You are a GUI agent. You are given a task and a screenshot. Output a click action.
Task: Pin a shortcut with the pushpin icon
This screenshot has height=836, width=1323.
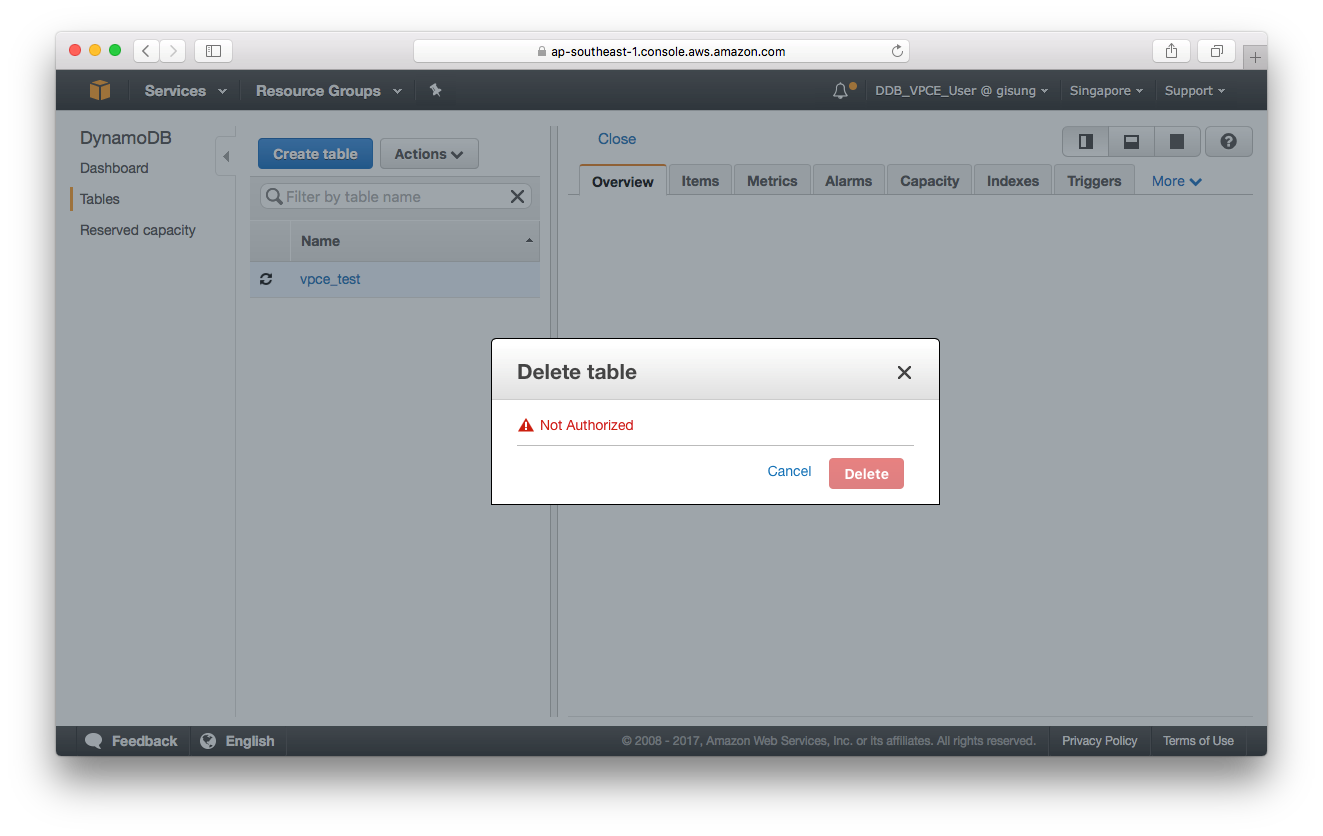click(435, 90)
